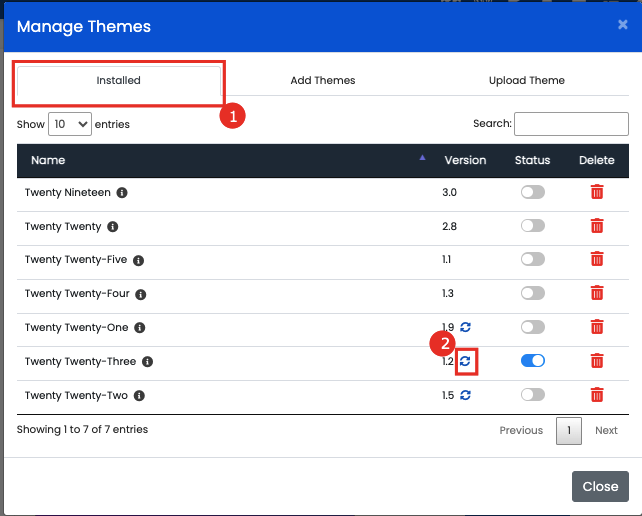Open info icon for Twenty Twenty

point(113,226)
